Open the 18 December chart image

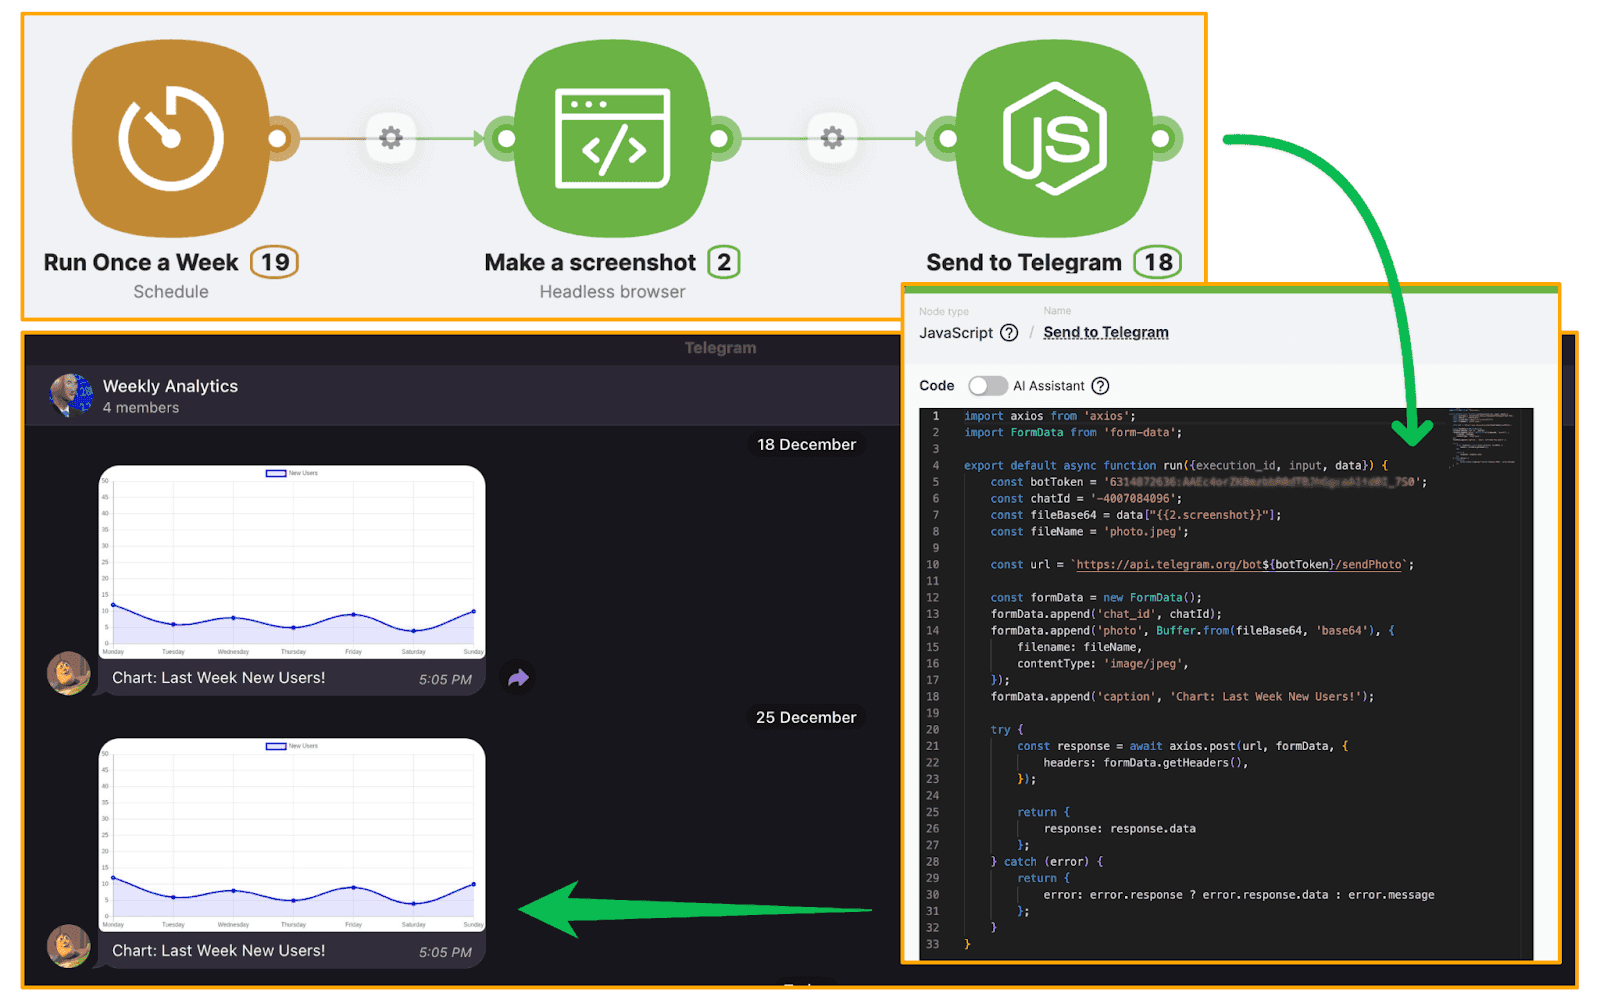click(292, 561)
